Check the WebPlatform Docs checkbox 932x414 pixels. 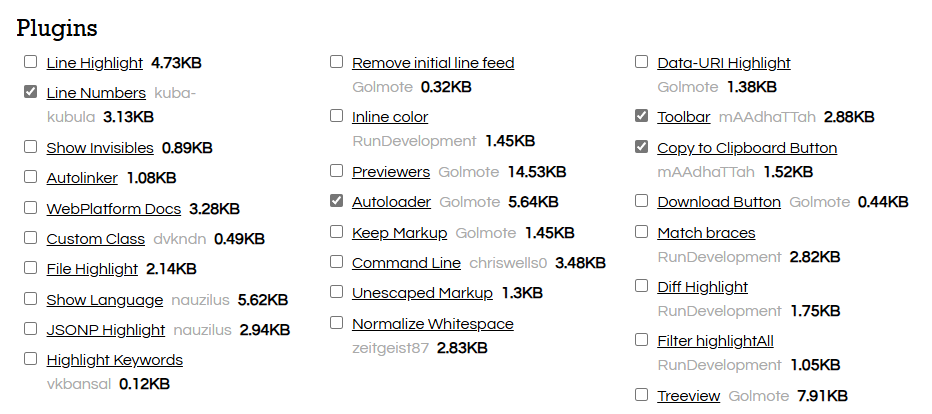point(30,208)
